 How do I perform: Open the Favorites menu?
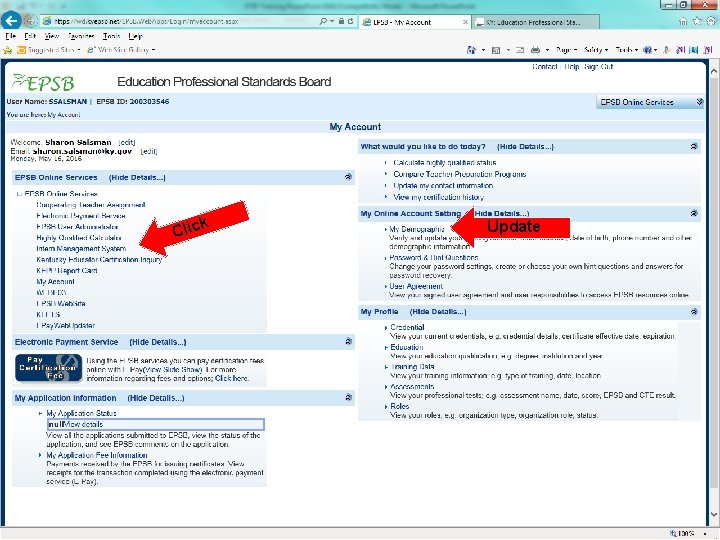pyautogui.click(x=81, y=36)
